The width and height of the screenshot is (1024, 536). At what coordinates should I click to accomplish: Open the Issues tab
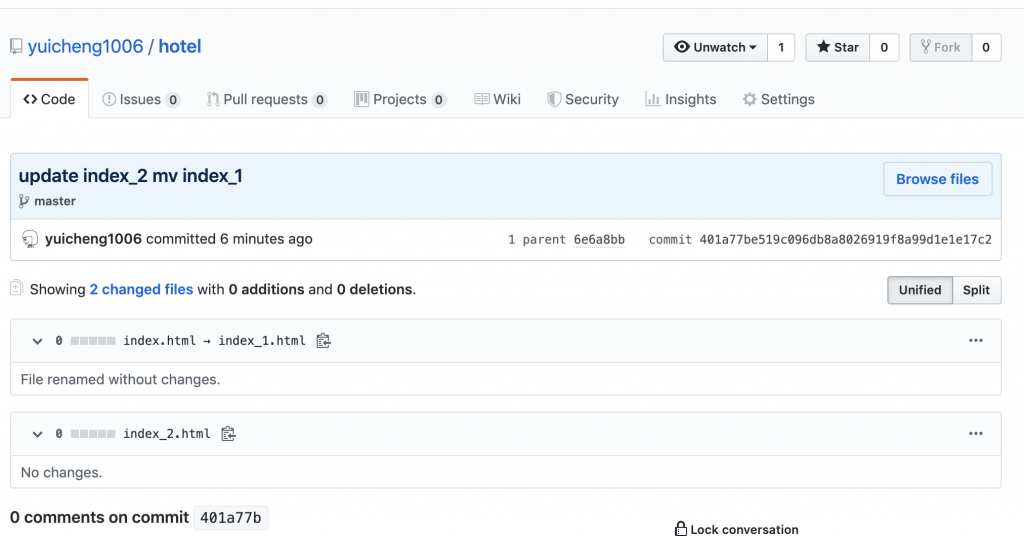pos(140,99)
